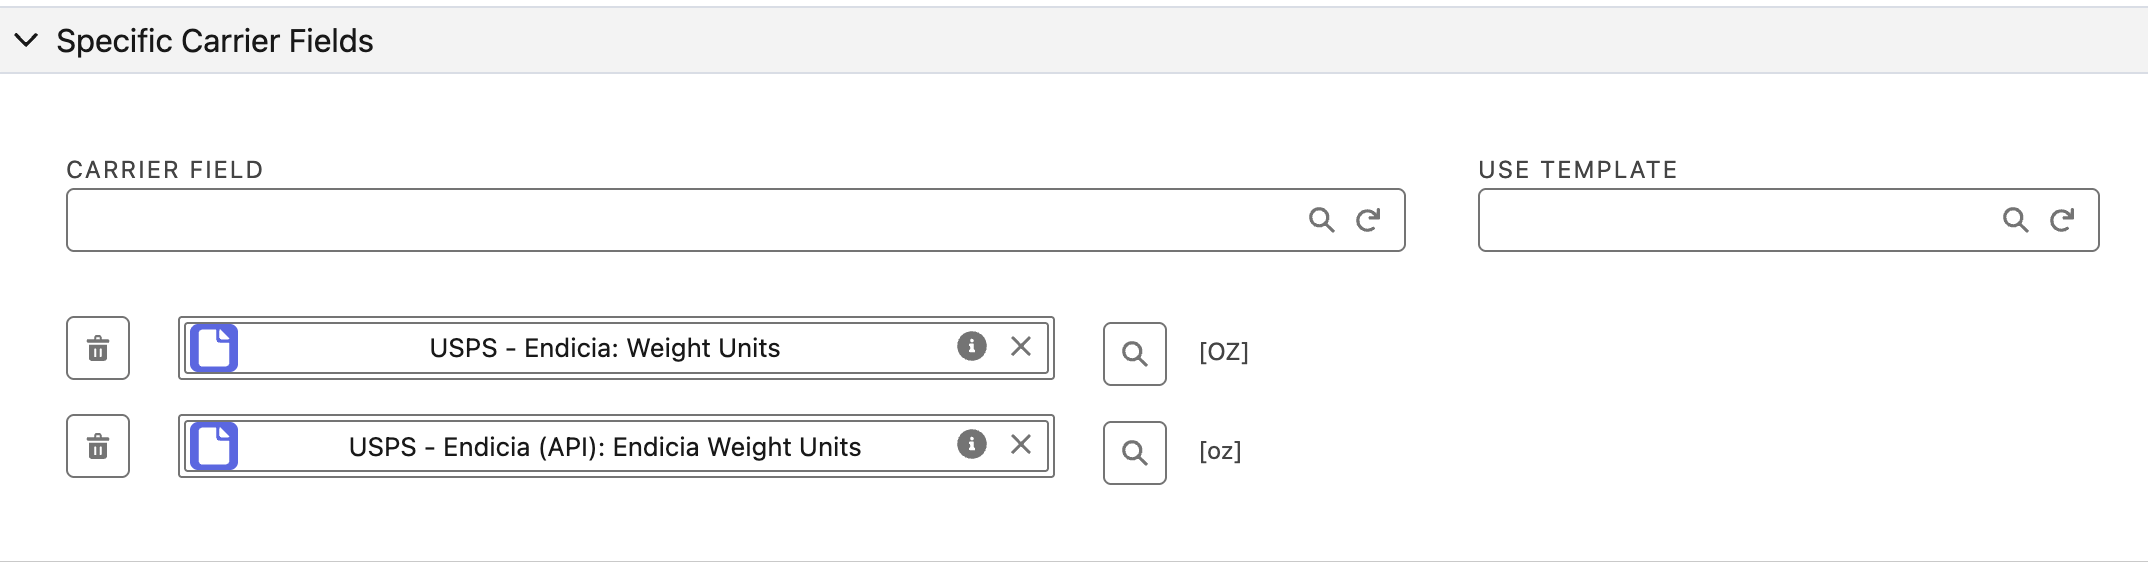Click refresh icon in Carrier Field box
Viewport: 2148px width, 562px height.
pos(1368,220)
